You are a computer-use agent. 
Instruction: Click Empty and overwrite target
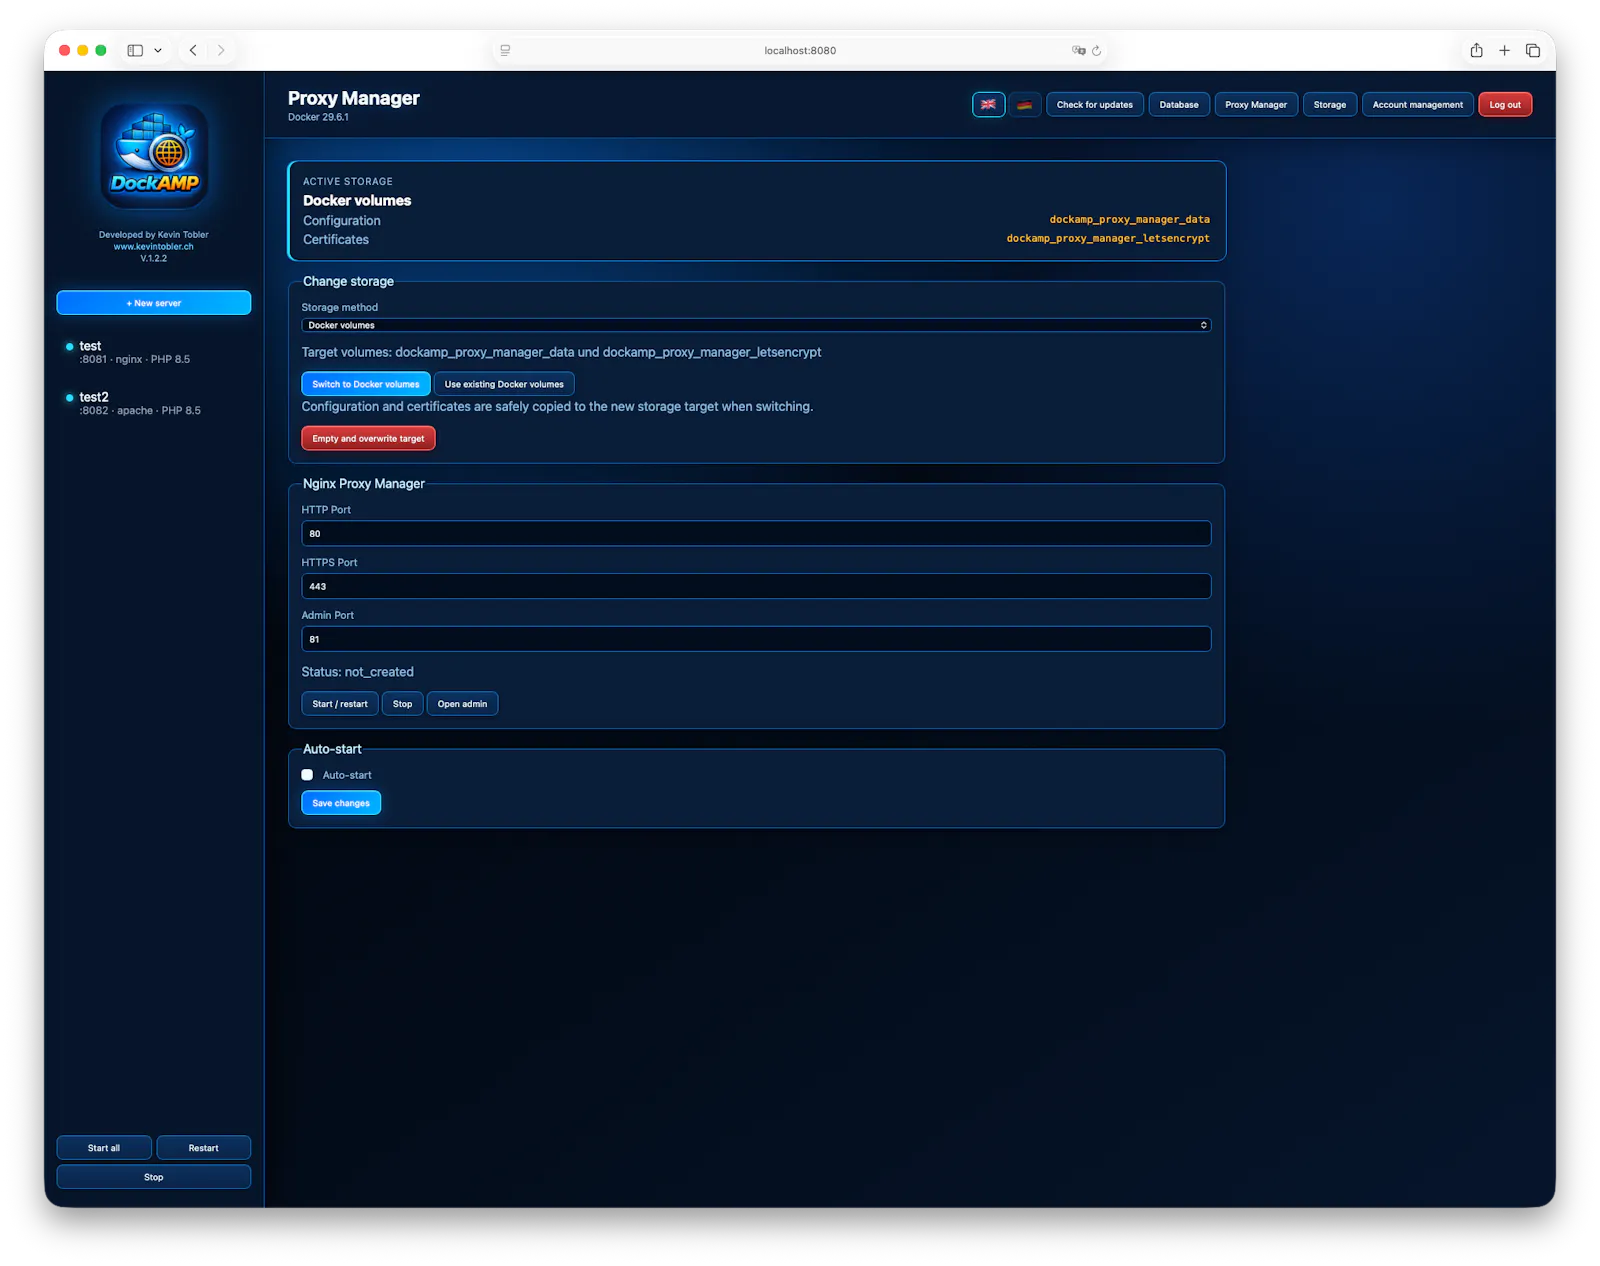(368, 438)
